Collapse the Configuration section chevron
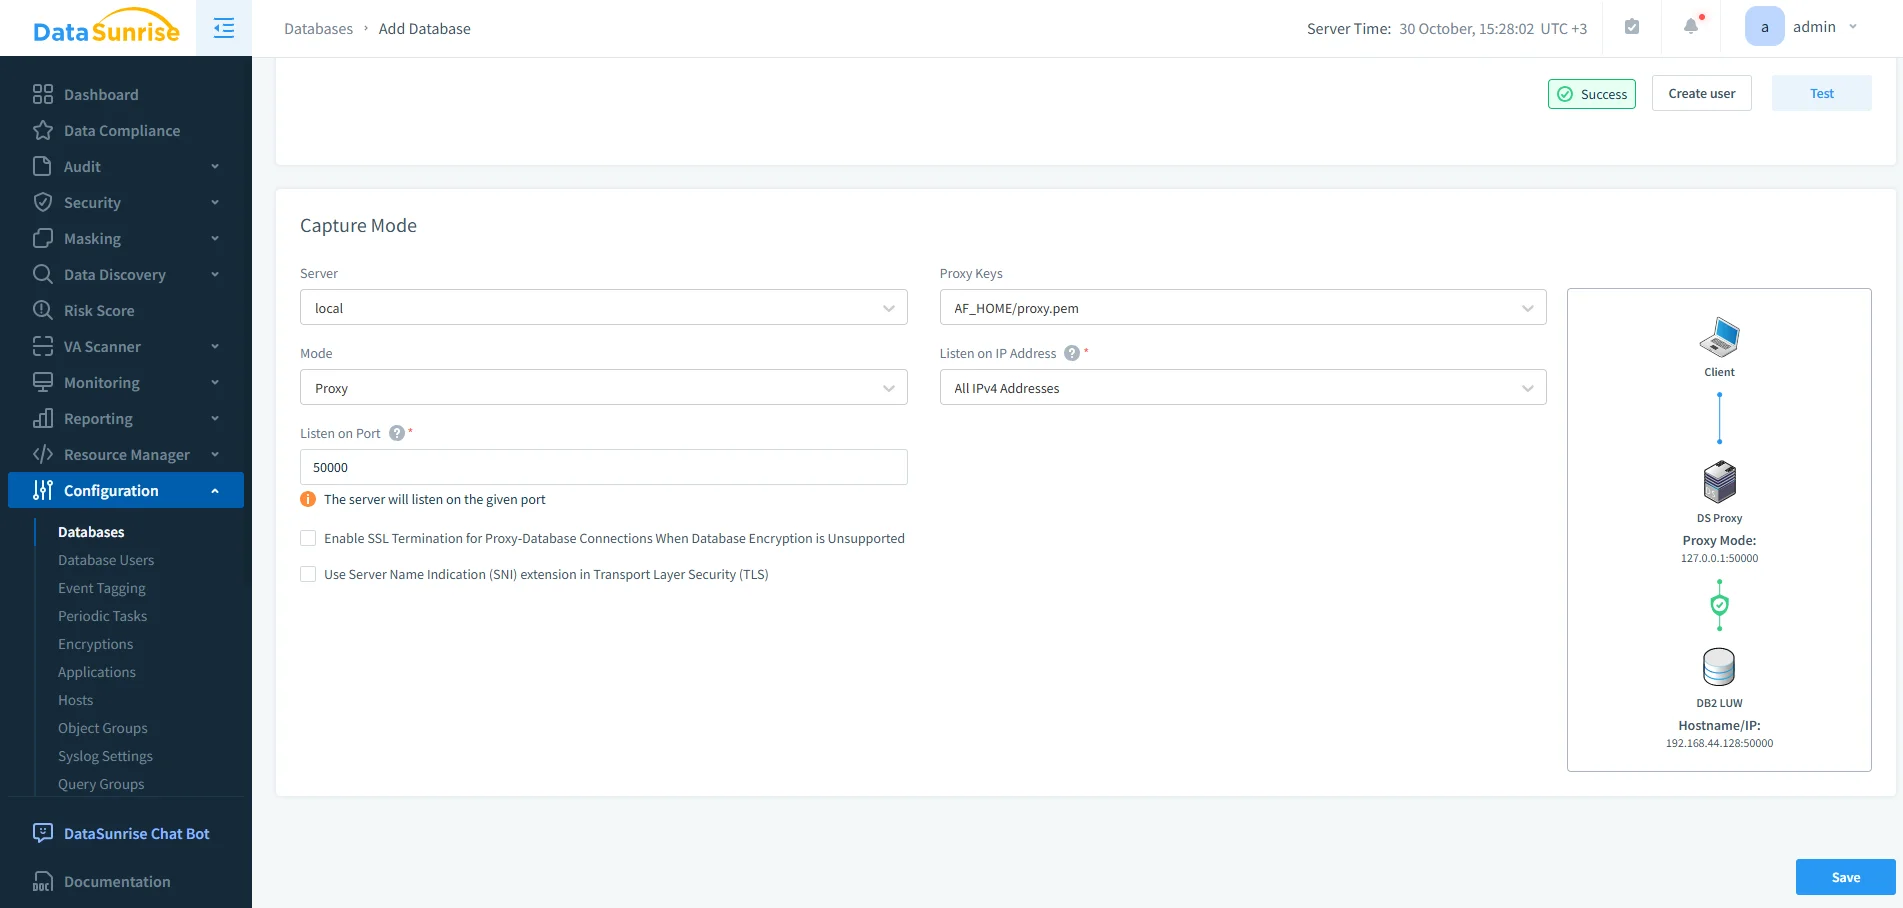Screen dimensions: 1903x908 (x=214, y=490)
